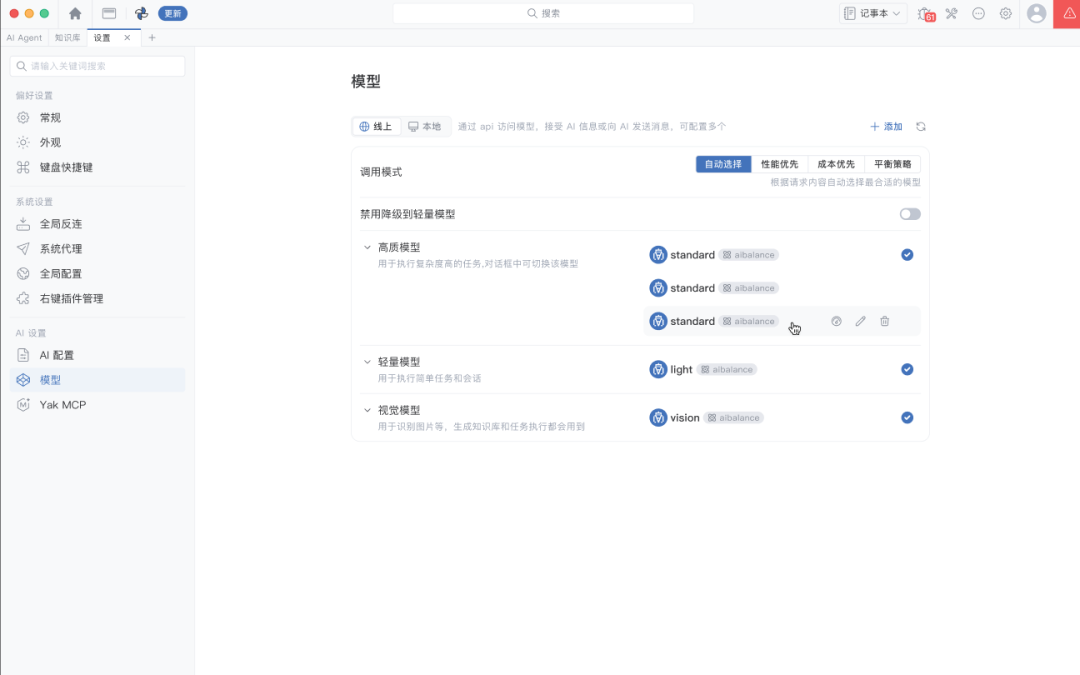Open the user avatar icon
Image resolution: width=1080 pixels, height=675 pixels.
[x=1036, y=13]
